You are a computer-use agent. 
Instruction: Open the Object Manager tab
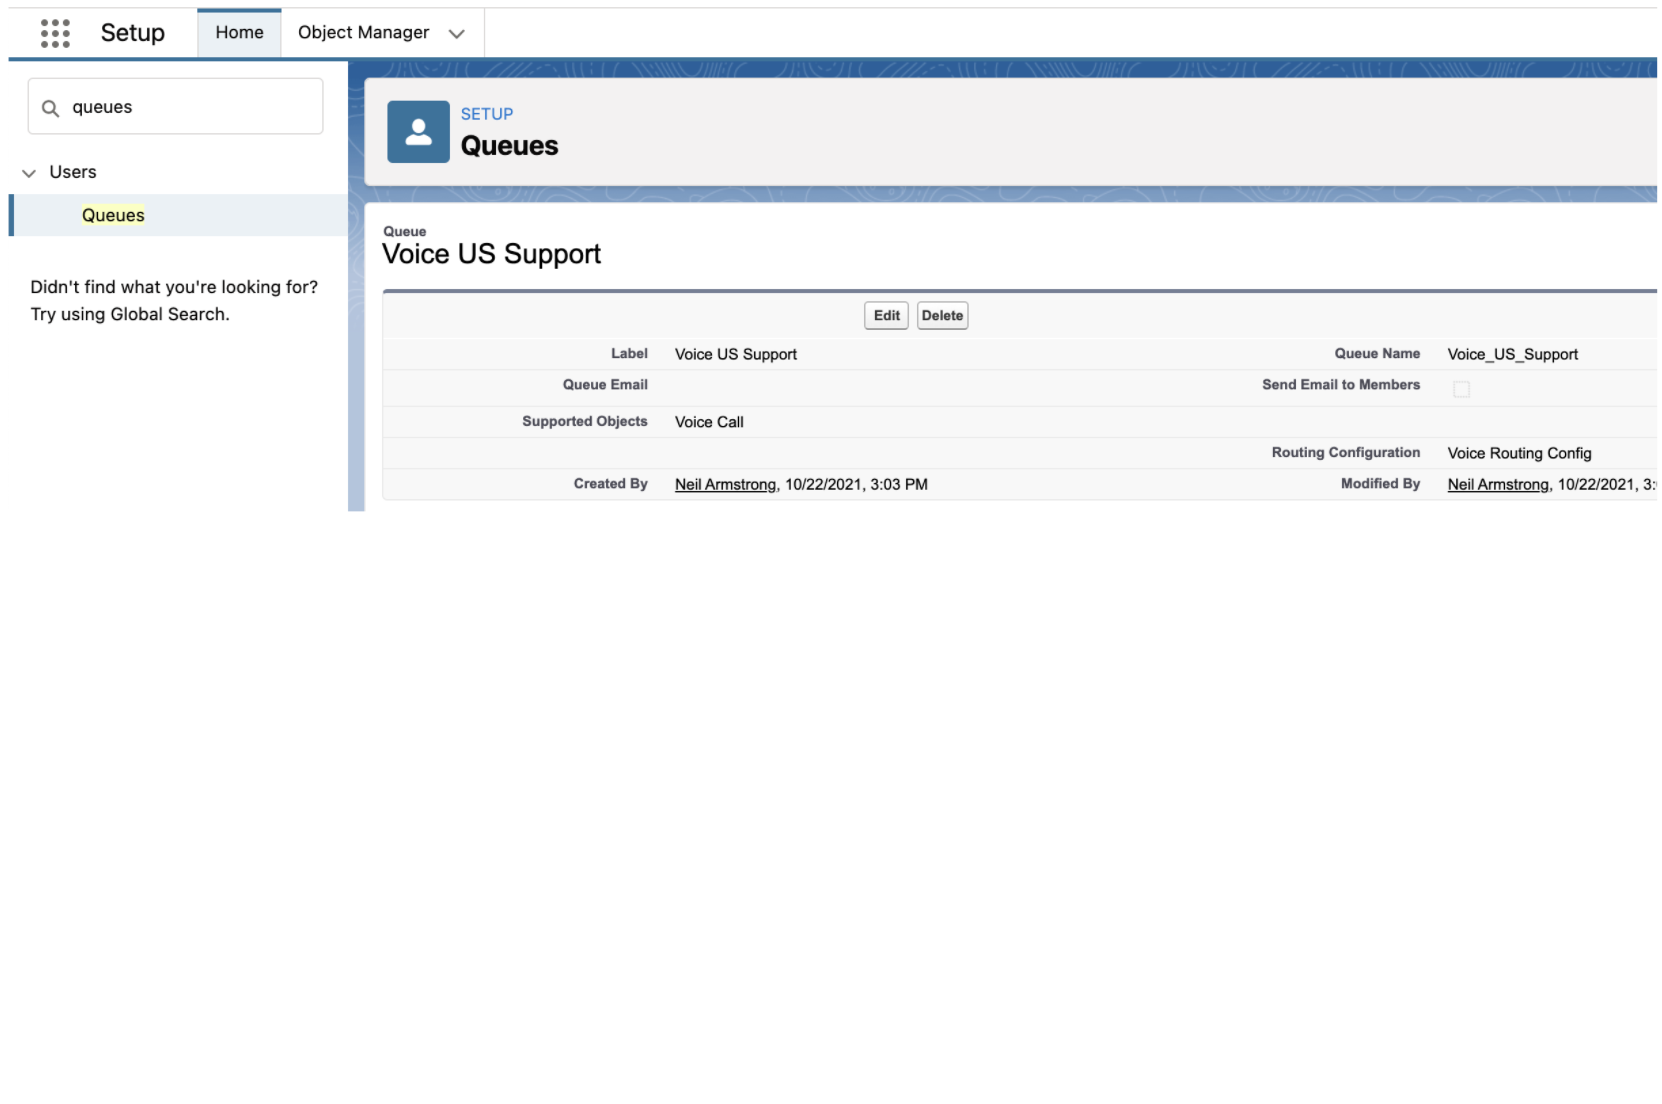(x=363, y=32)
